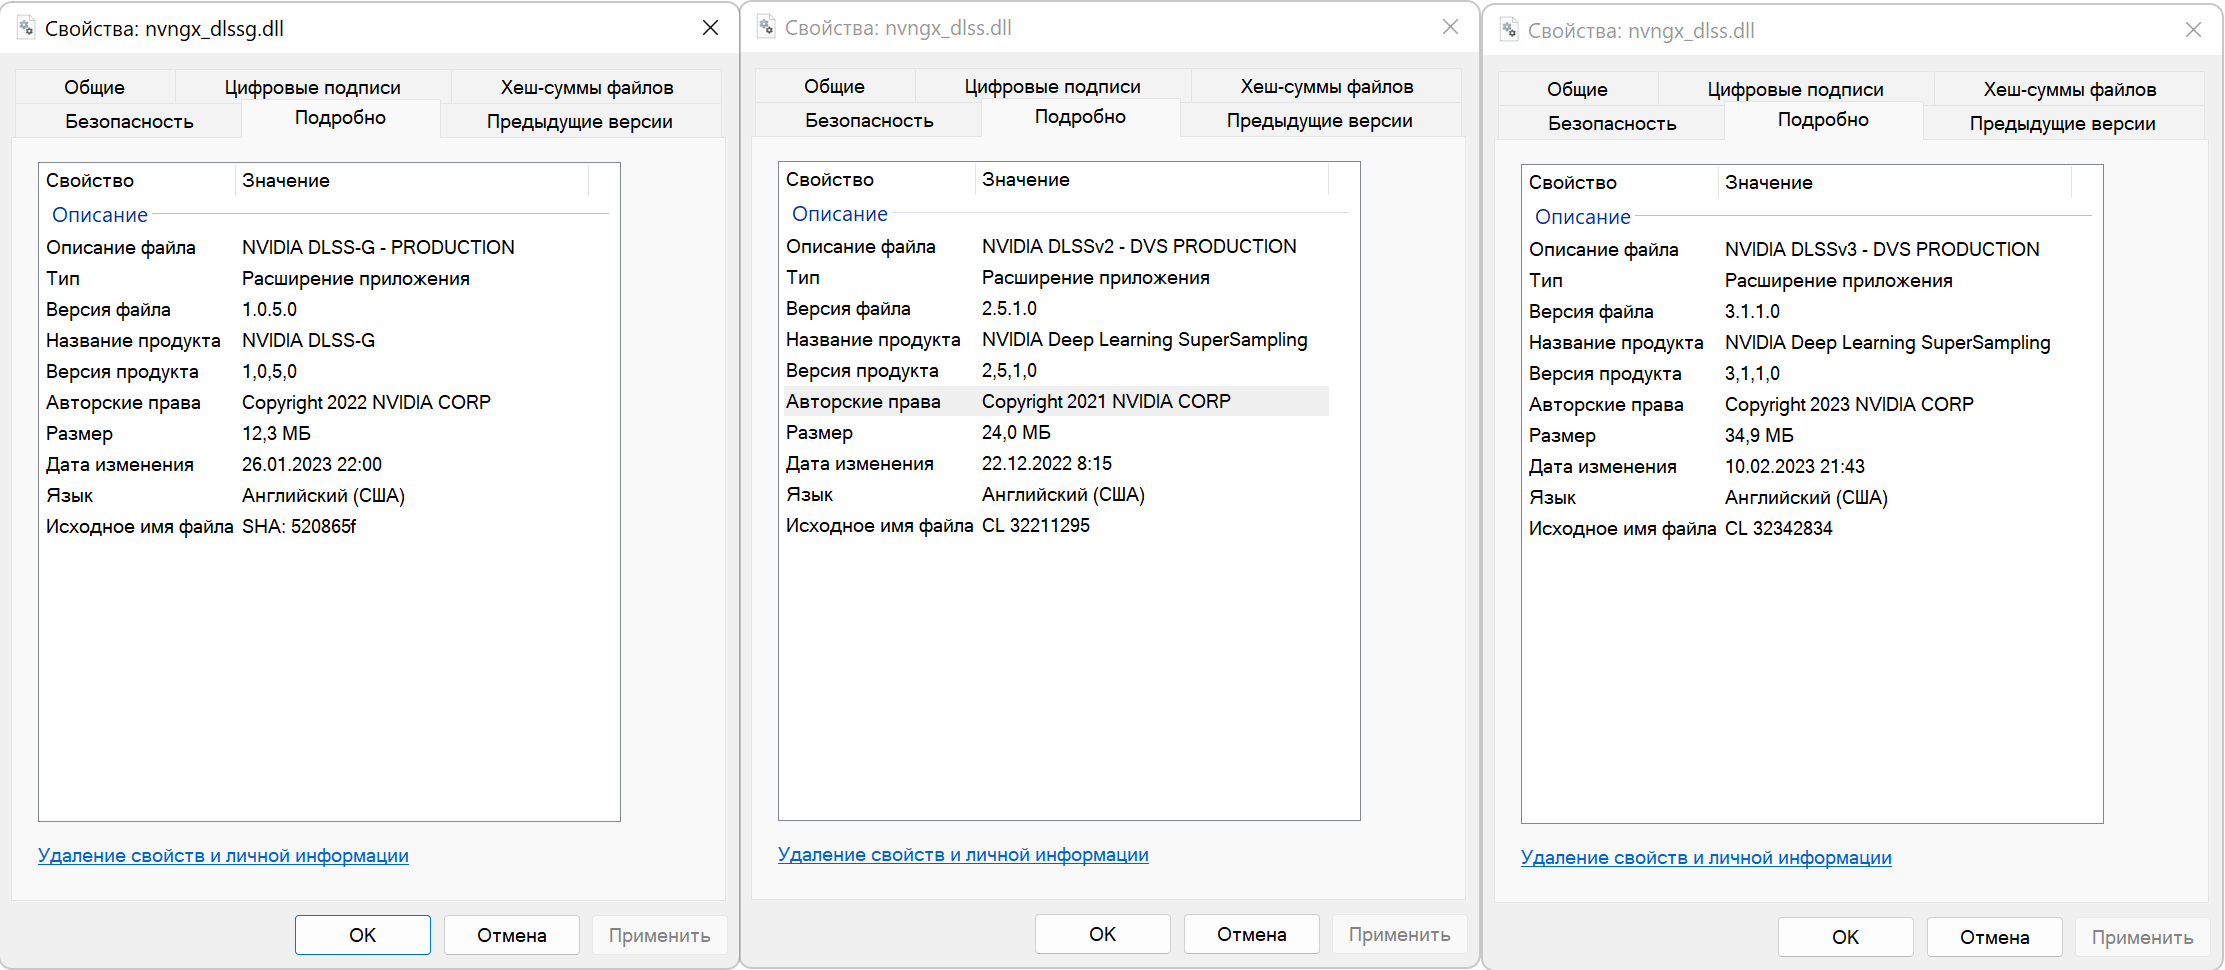Click the file icon in middle properties window title

[766, 27]
